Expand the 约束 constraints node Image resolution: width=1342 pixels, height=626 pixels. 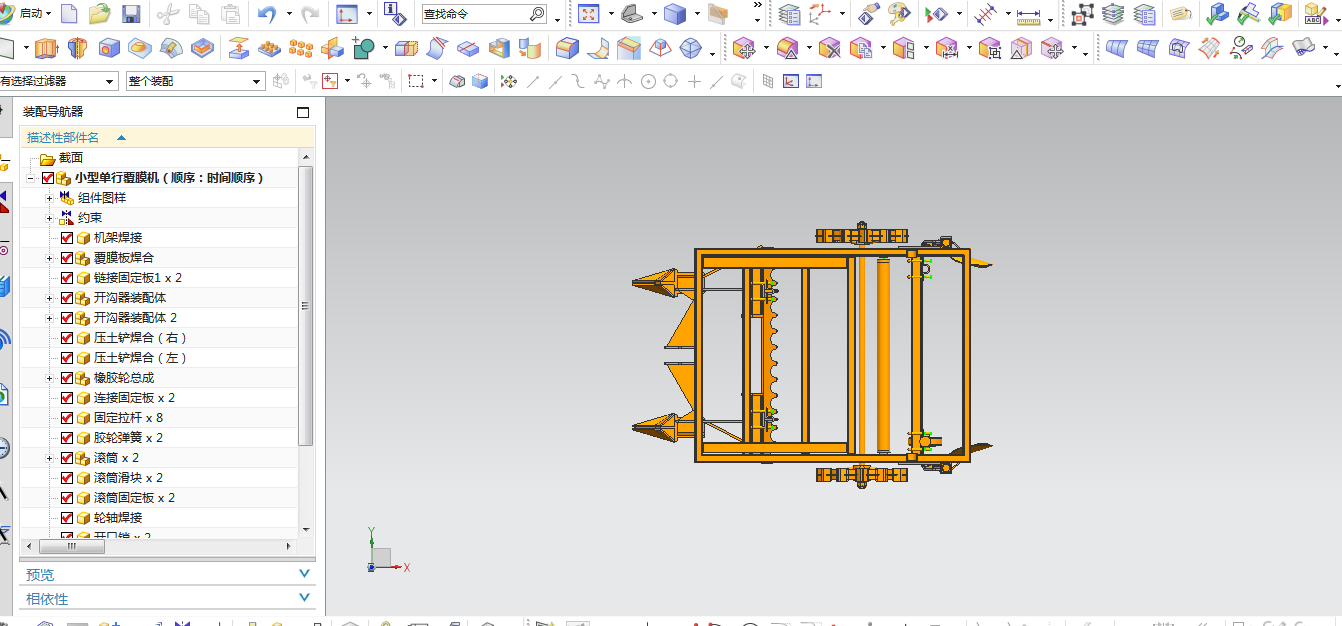point(48,218)
